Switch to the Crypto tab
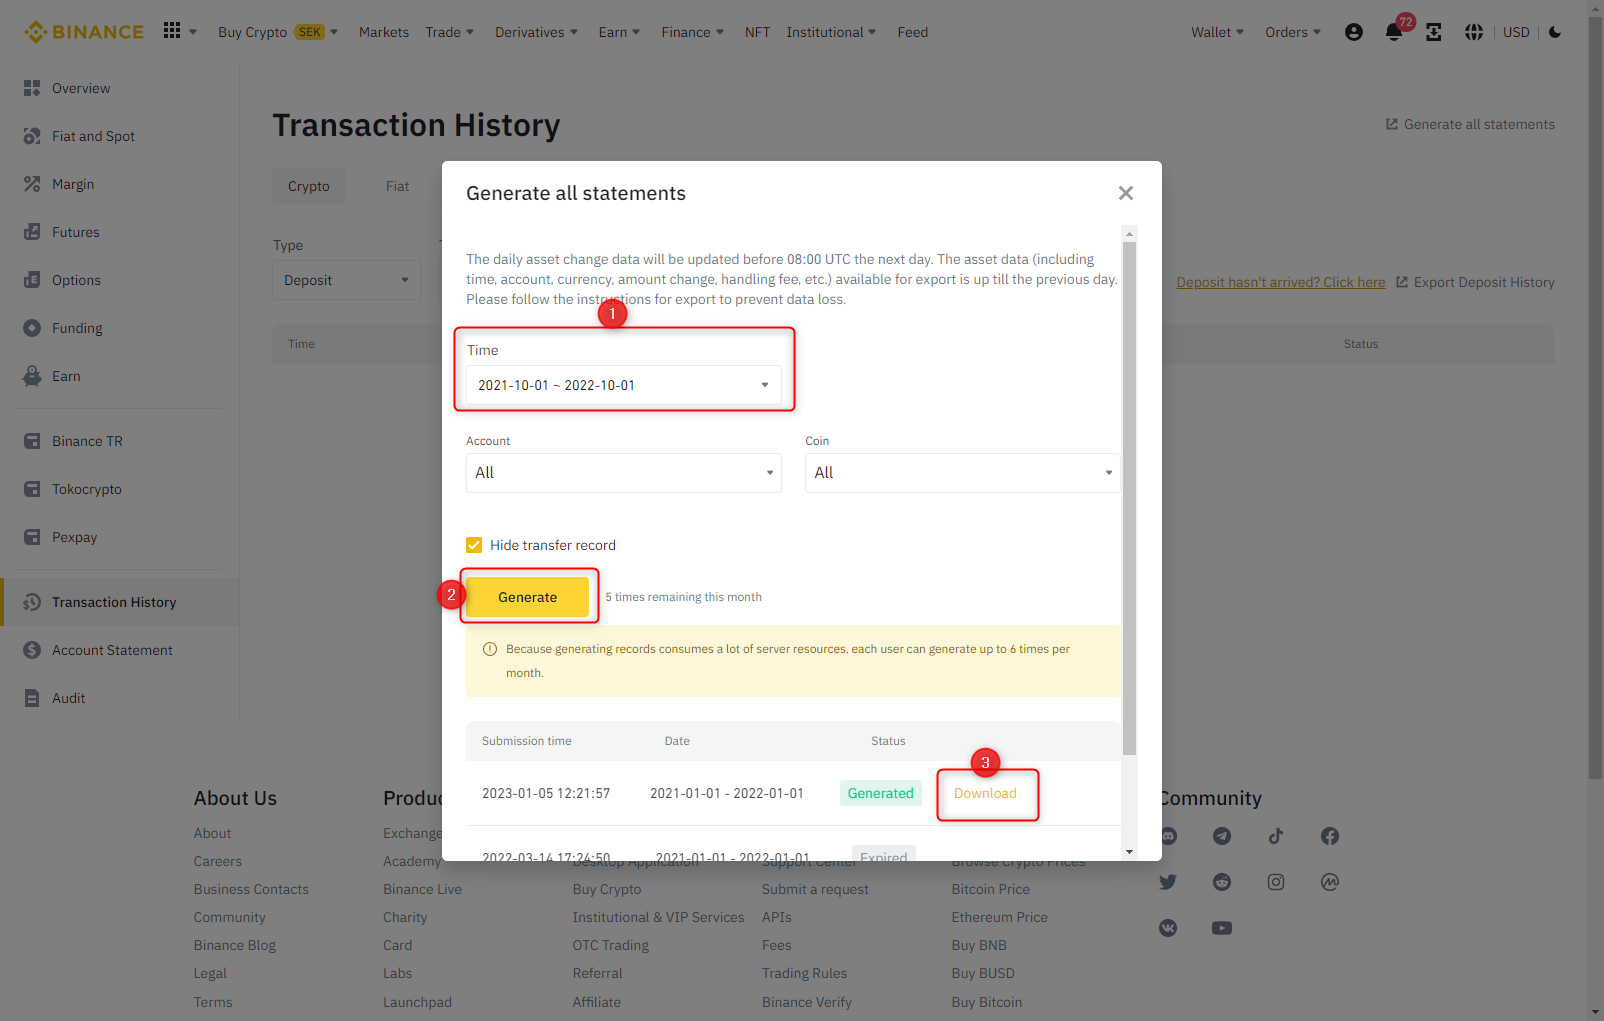Image resolution: width=1604 pixels, height=1021 pixels. click(309, 186)
